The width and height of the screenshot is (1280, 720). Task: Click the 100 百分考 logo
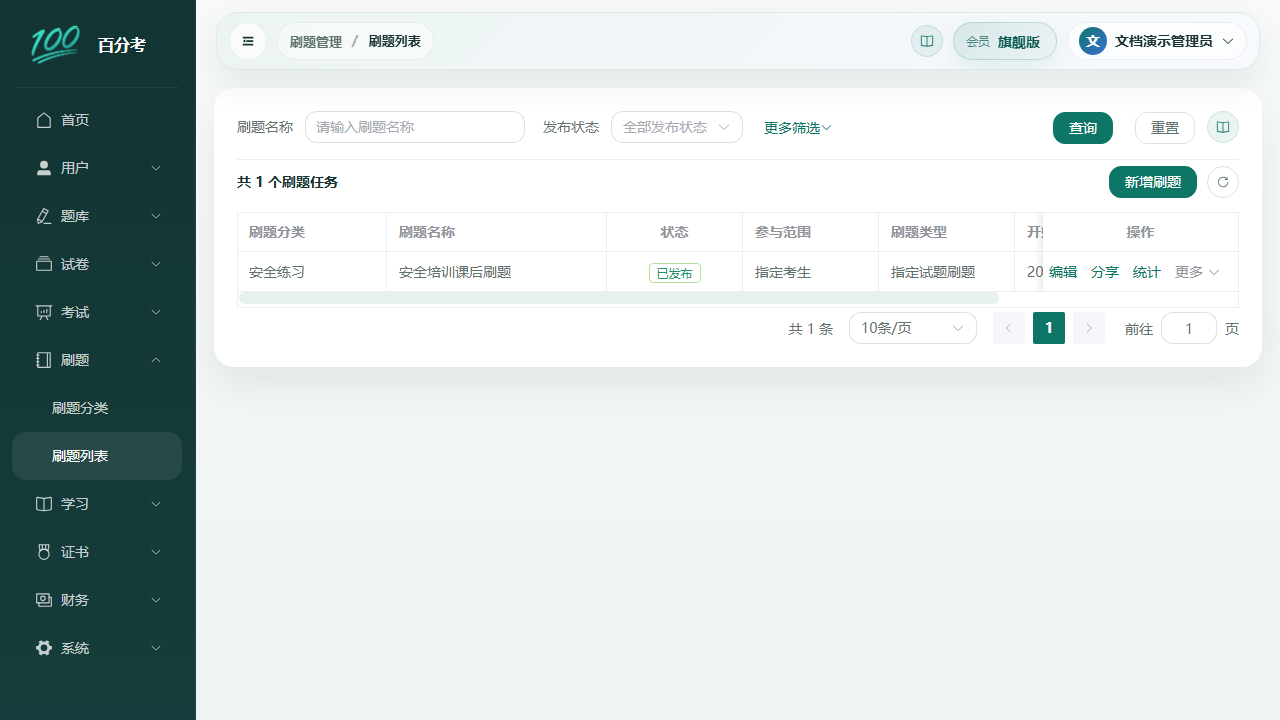click(88, 44)
